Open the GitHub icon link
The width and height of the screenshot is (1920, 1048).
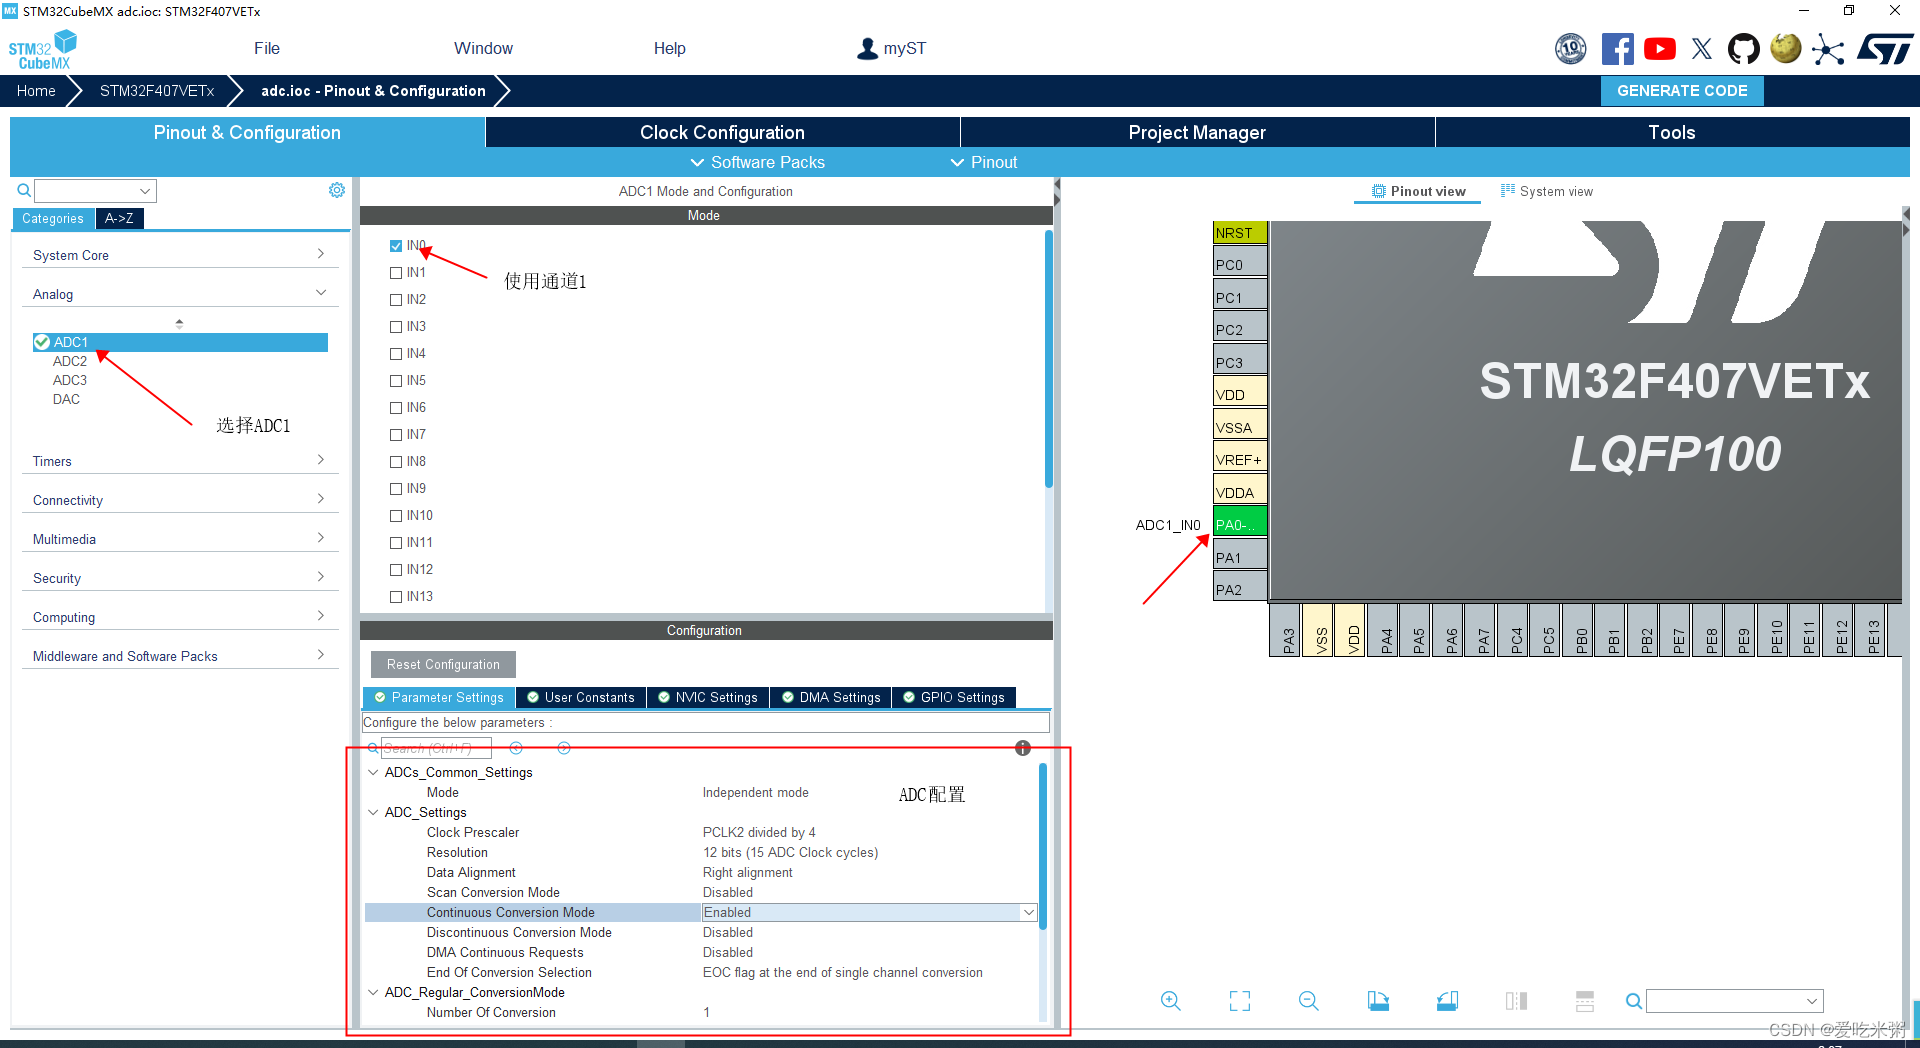click(1744, 48)
